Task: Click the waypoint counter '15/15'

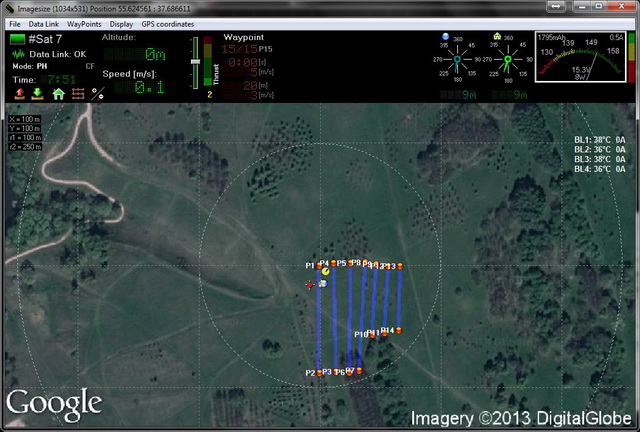Action: click(x=240, y=49)
